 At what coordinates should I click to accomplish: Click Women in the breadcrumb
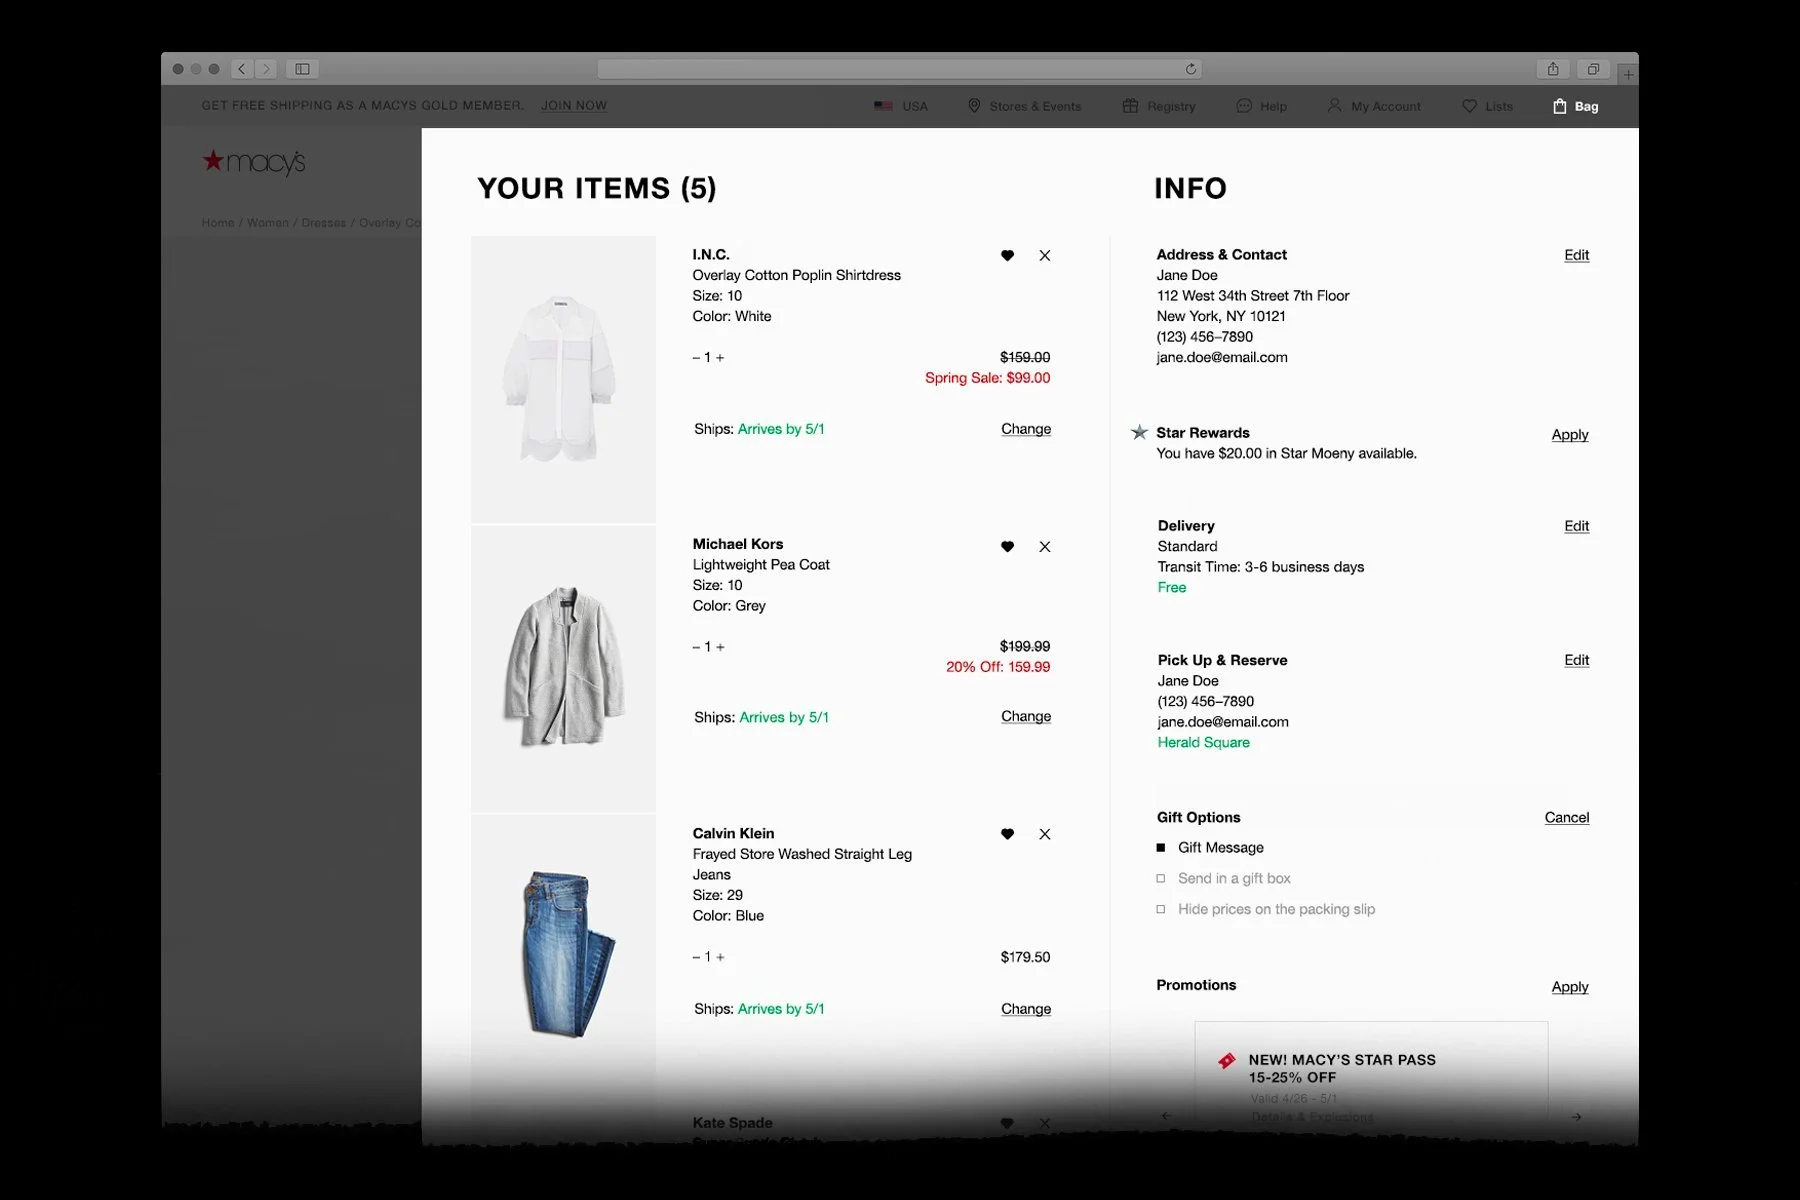pyautogui.click(x=268, y=223)
